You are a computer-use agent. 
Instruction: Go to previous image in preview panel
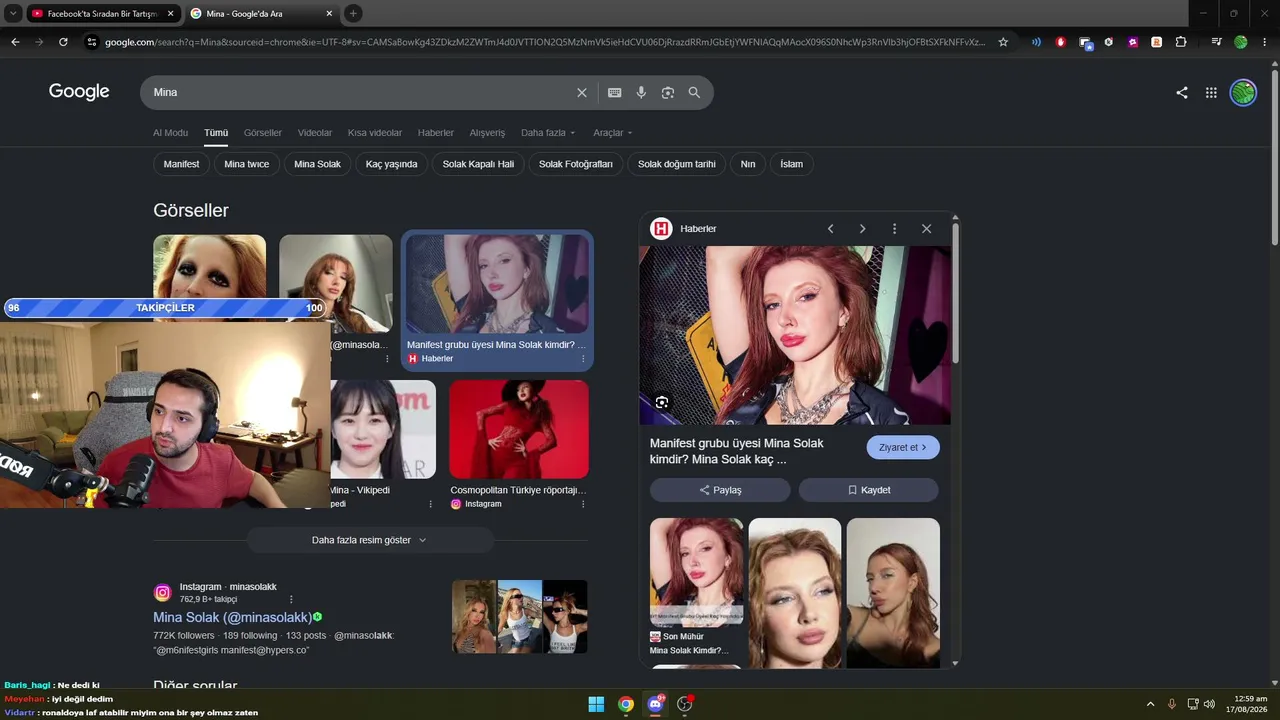pos(830,229)
